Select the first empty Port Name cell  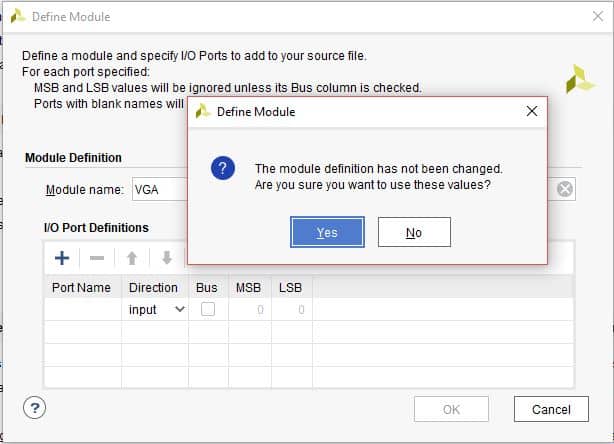83,310
